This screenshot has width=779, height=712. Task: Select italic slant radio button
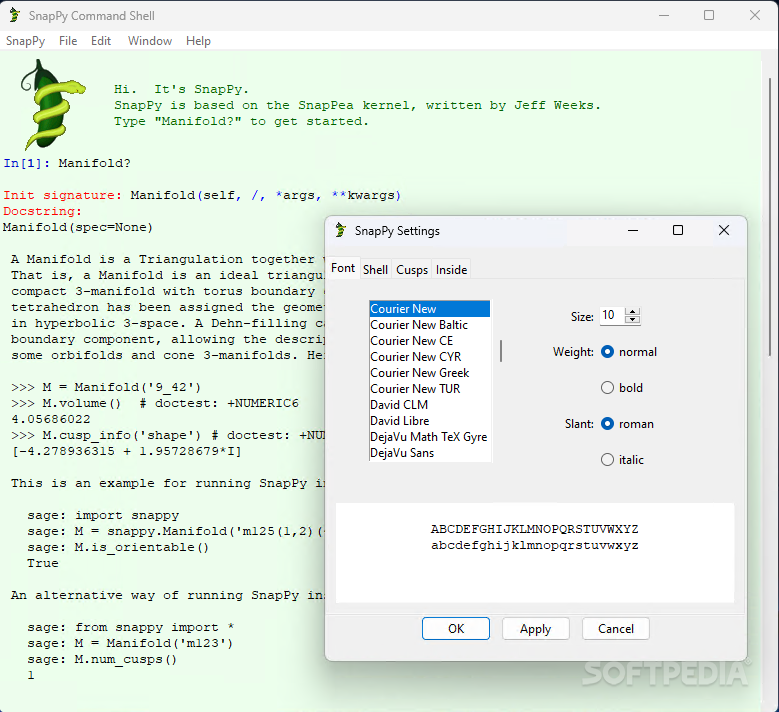[x=607, y=460]
